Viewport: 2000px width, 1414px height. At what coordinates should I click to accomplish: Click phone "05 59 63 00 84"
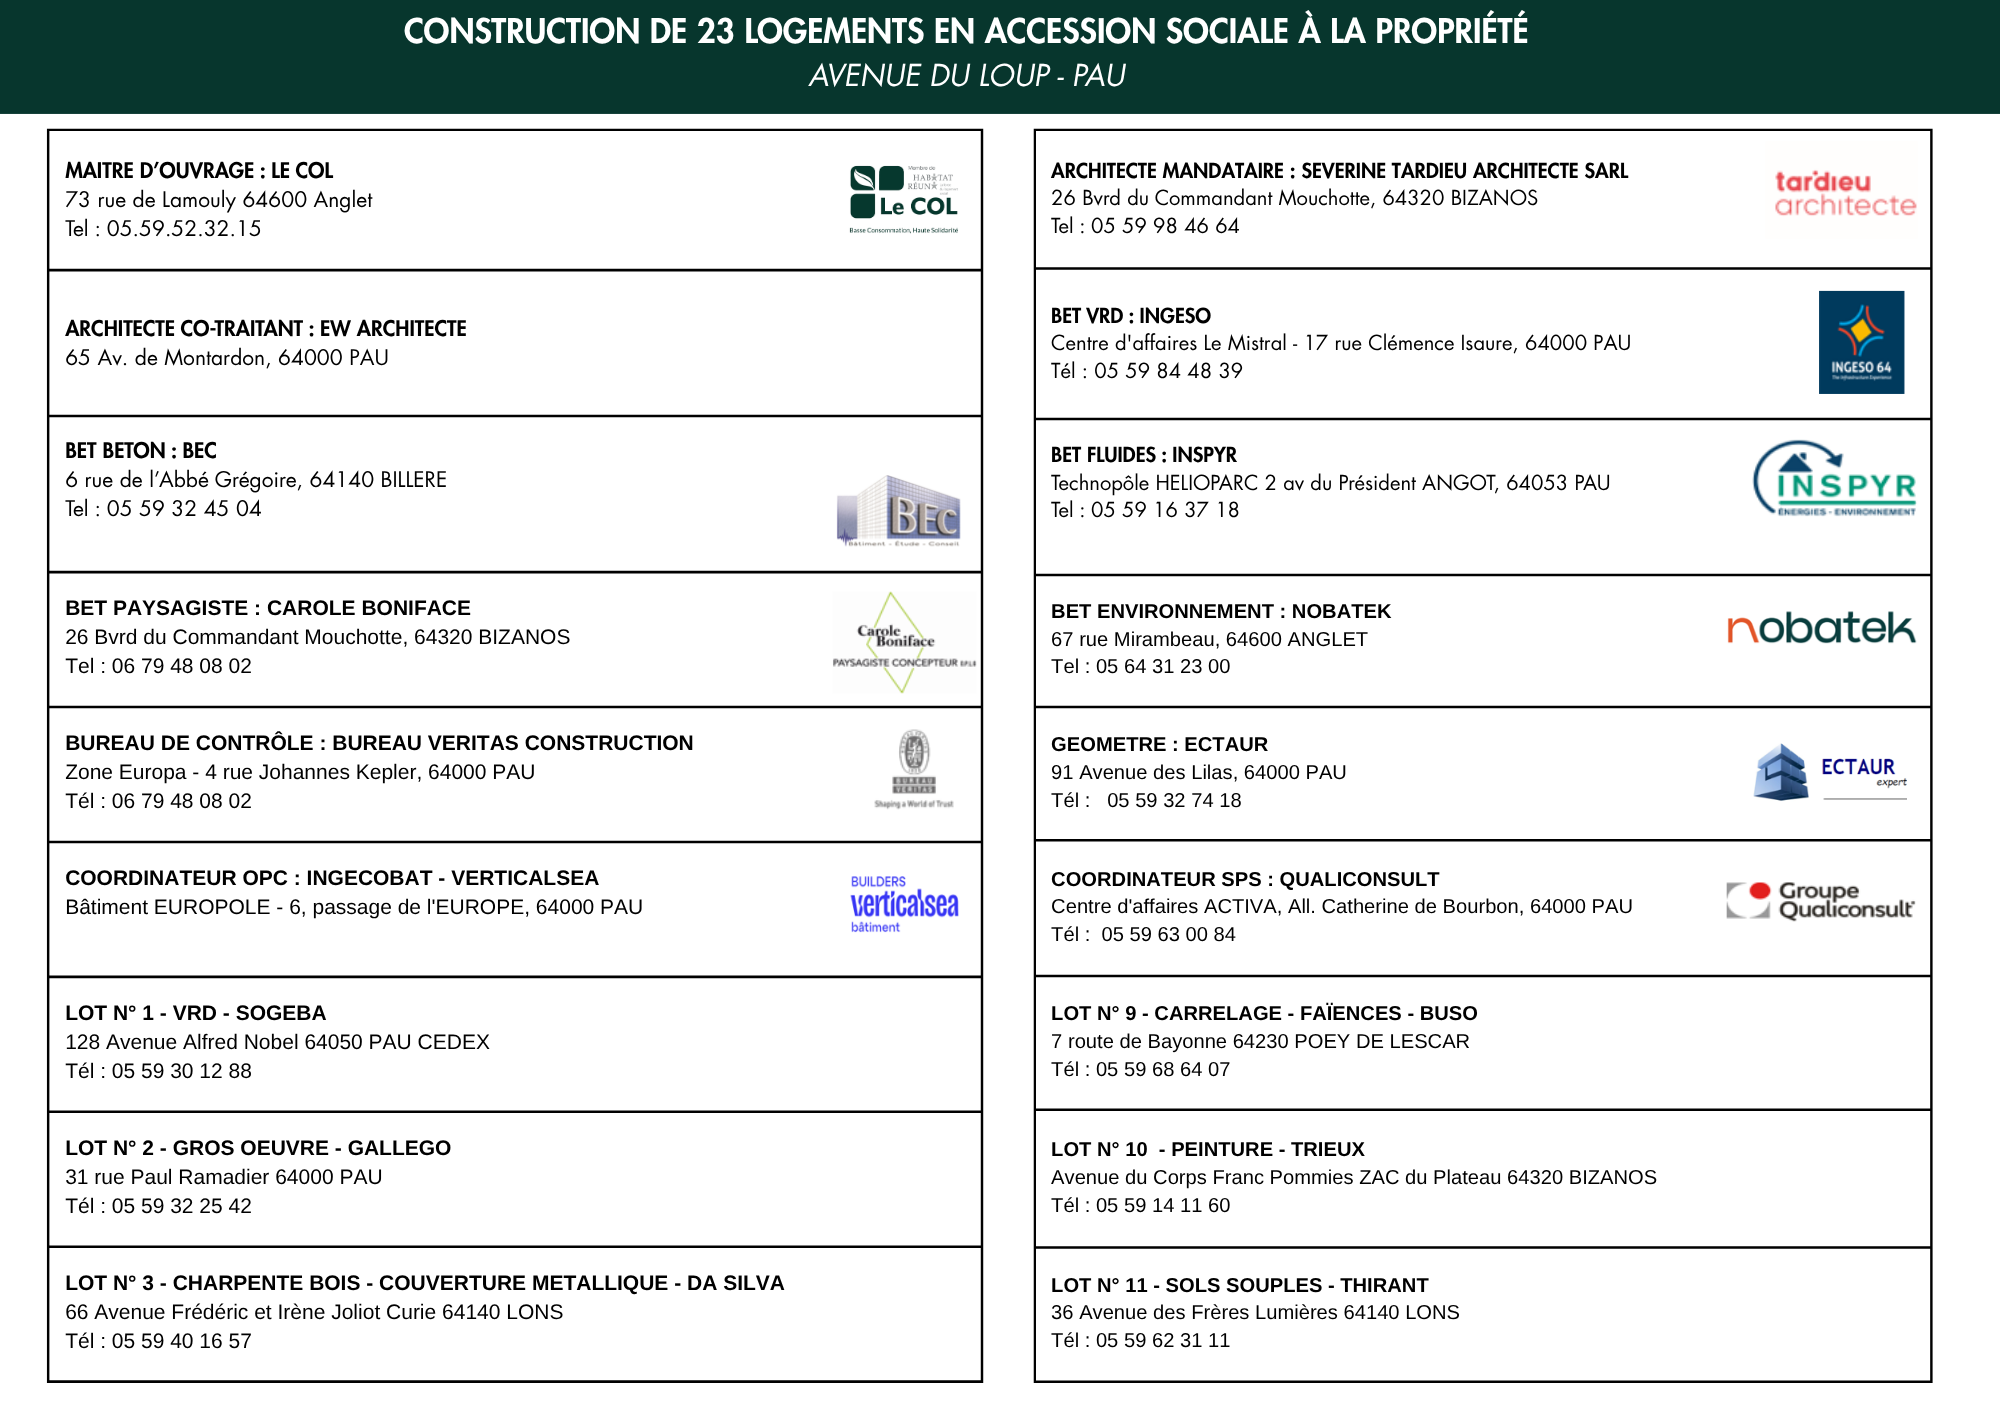pos(1169,934)
